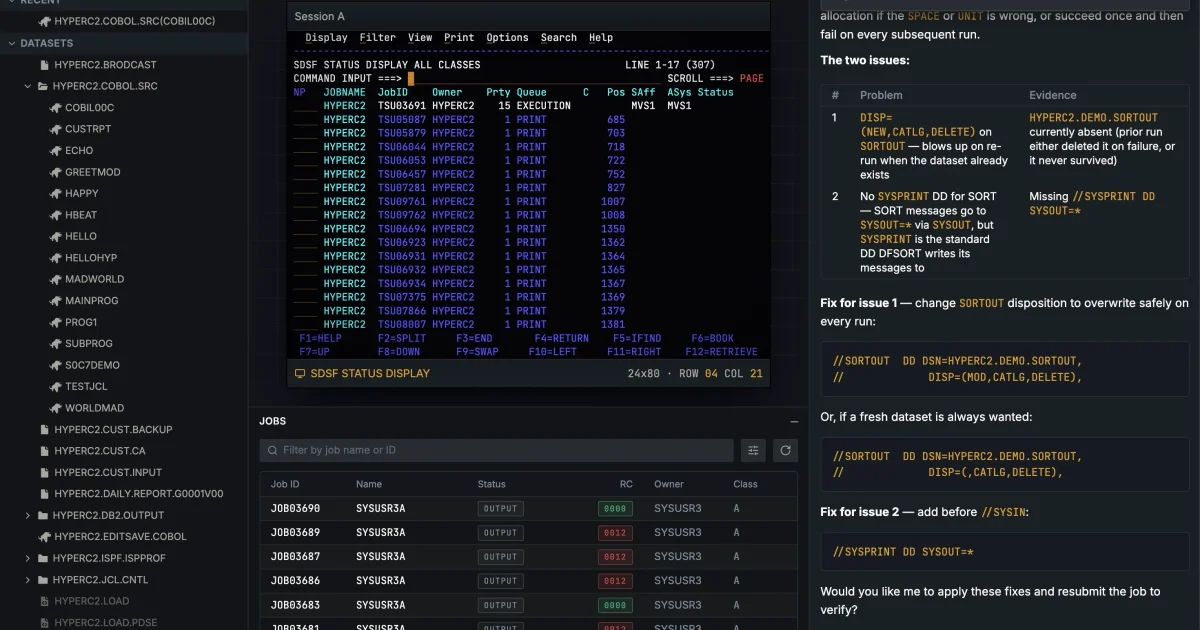Click the GREETMOD member icon
Viewport: 1200px width, 630px height.
click(x=56, y=172)
